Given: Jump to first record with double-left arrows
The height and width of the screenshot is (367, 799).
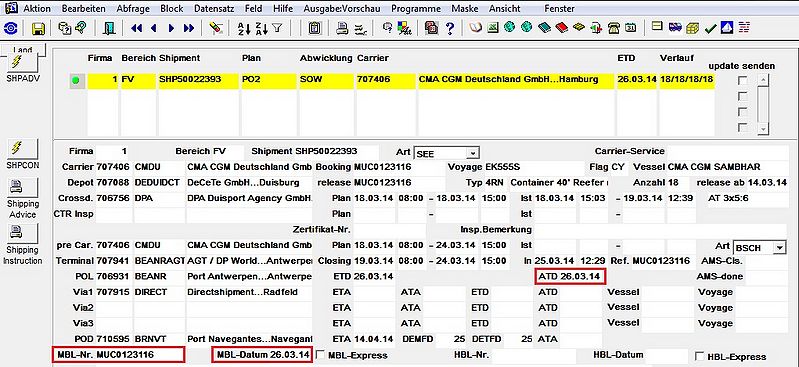Looking at the screenshot, I should (x=136, y=29).
